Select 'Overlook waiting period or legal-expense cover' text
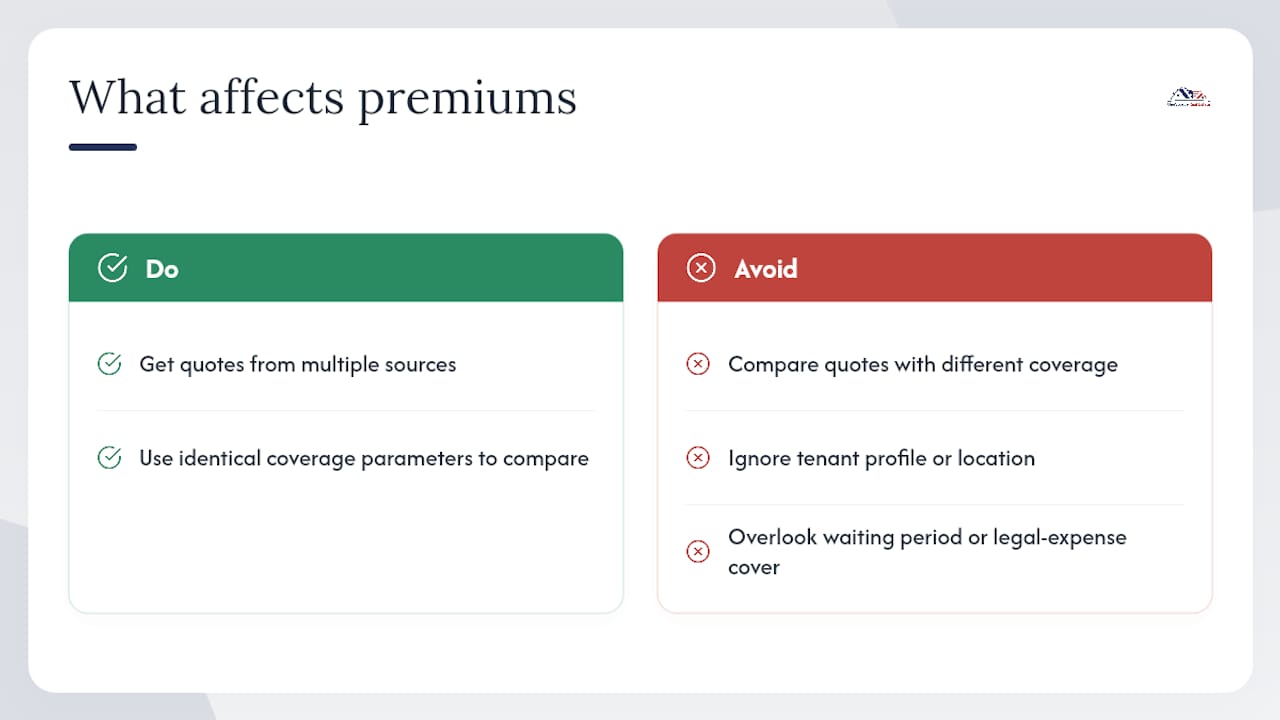Image resolution: width=1280 pixels, height=720 pixels. click(x=927, y=552)
